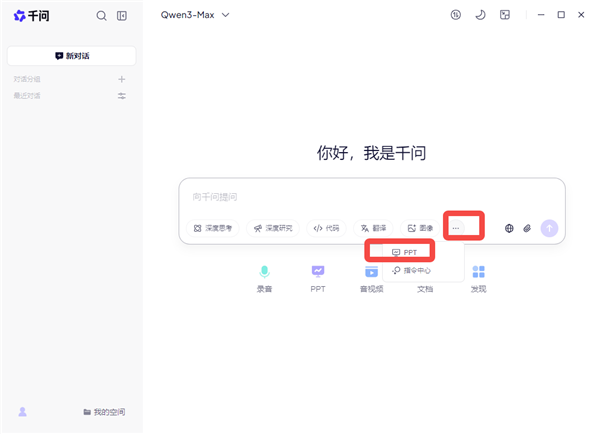Attach a file with paperclip icon
This screenshot has height=434, width=600.
[527, 228]
